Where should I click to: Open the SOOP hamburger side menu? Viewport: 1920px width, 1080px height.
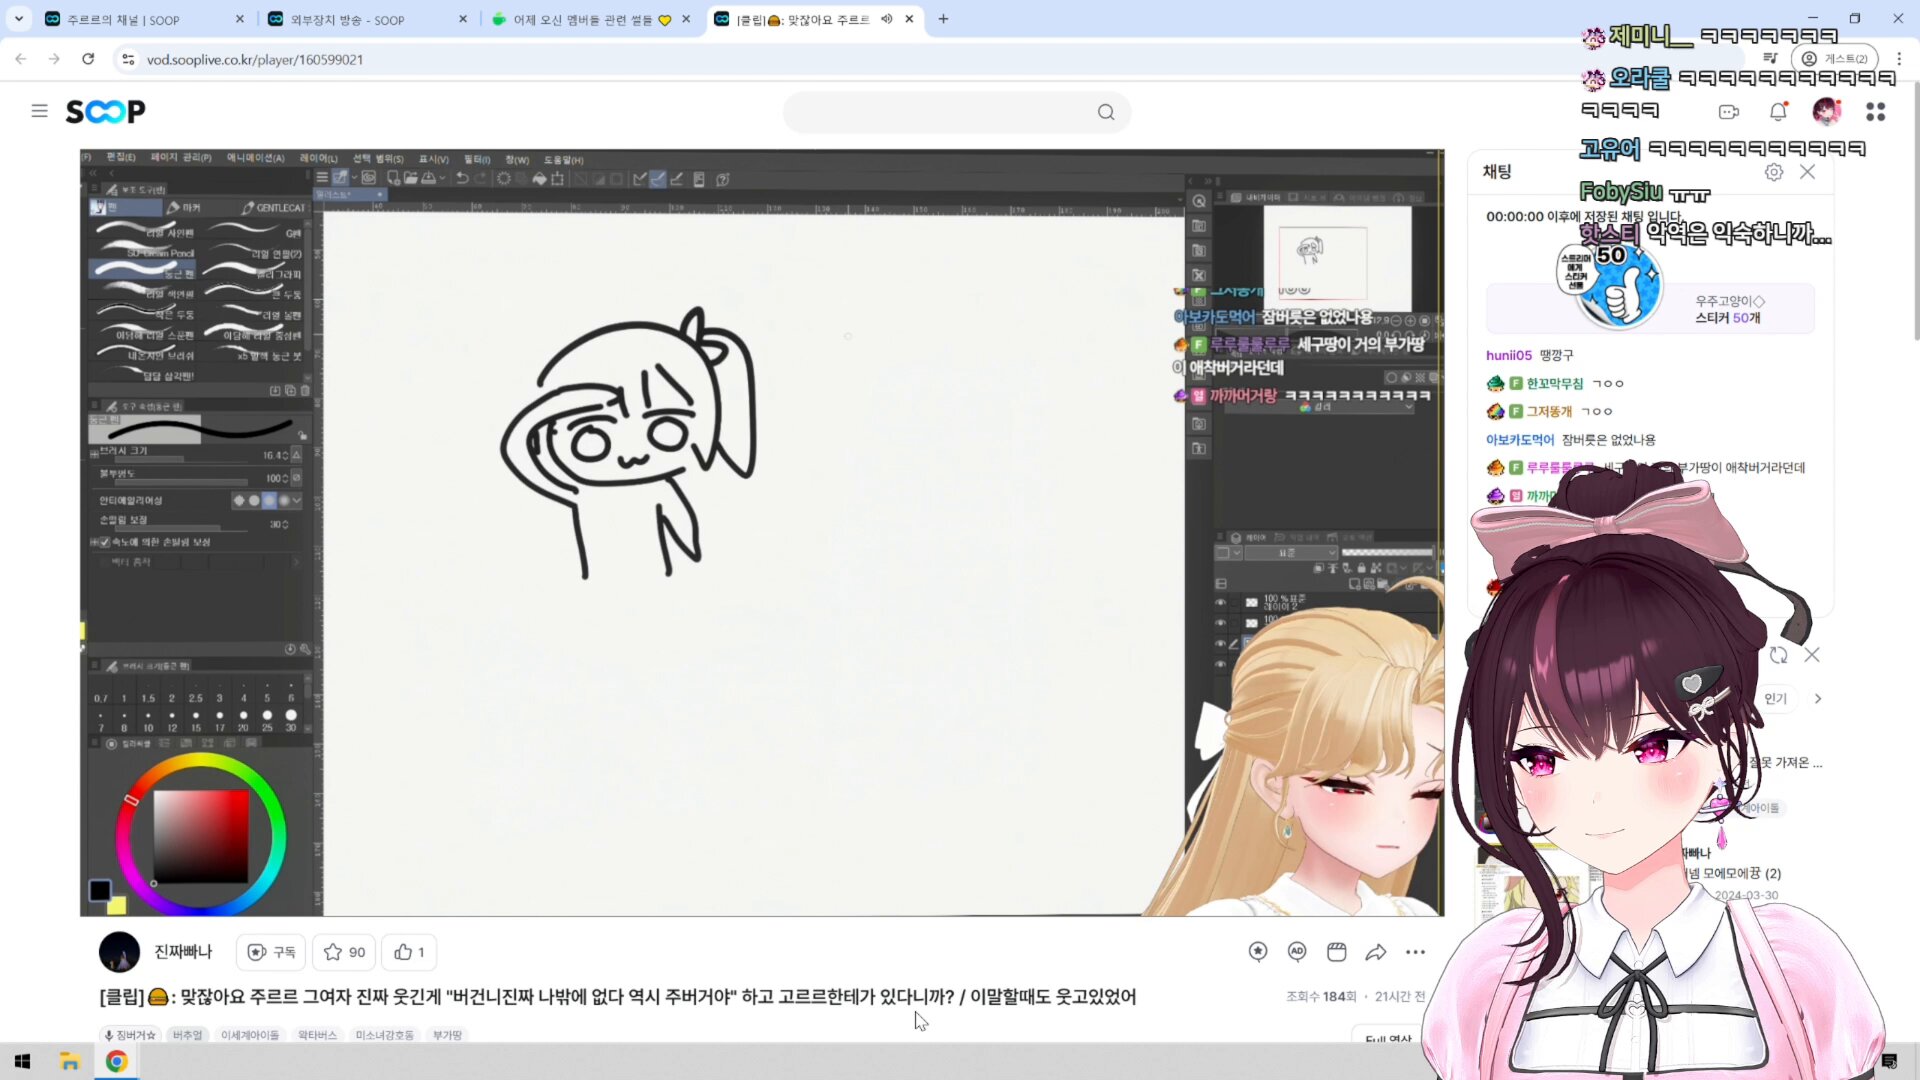coord(39,111)
